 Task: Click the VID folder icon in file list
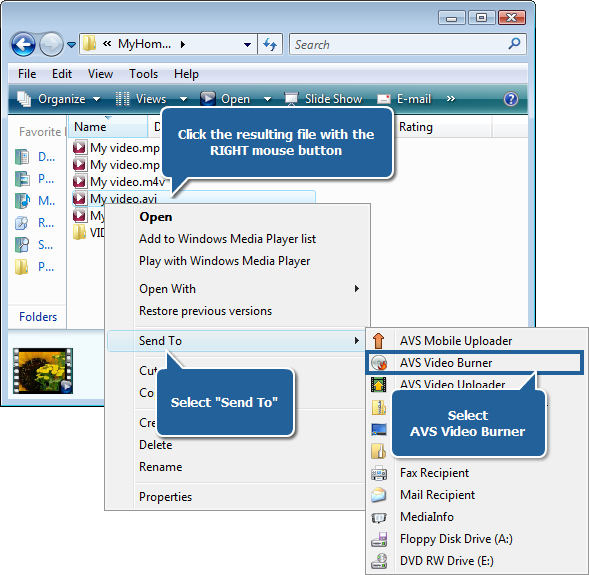point(79,232)
